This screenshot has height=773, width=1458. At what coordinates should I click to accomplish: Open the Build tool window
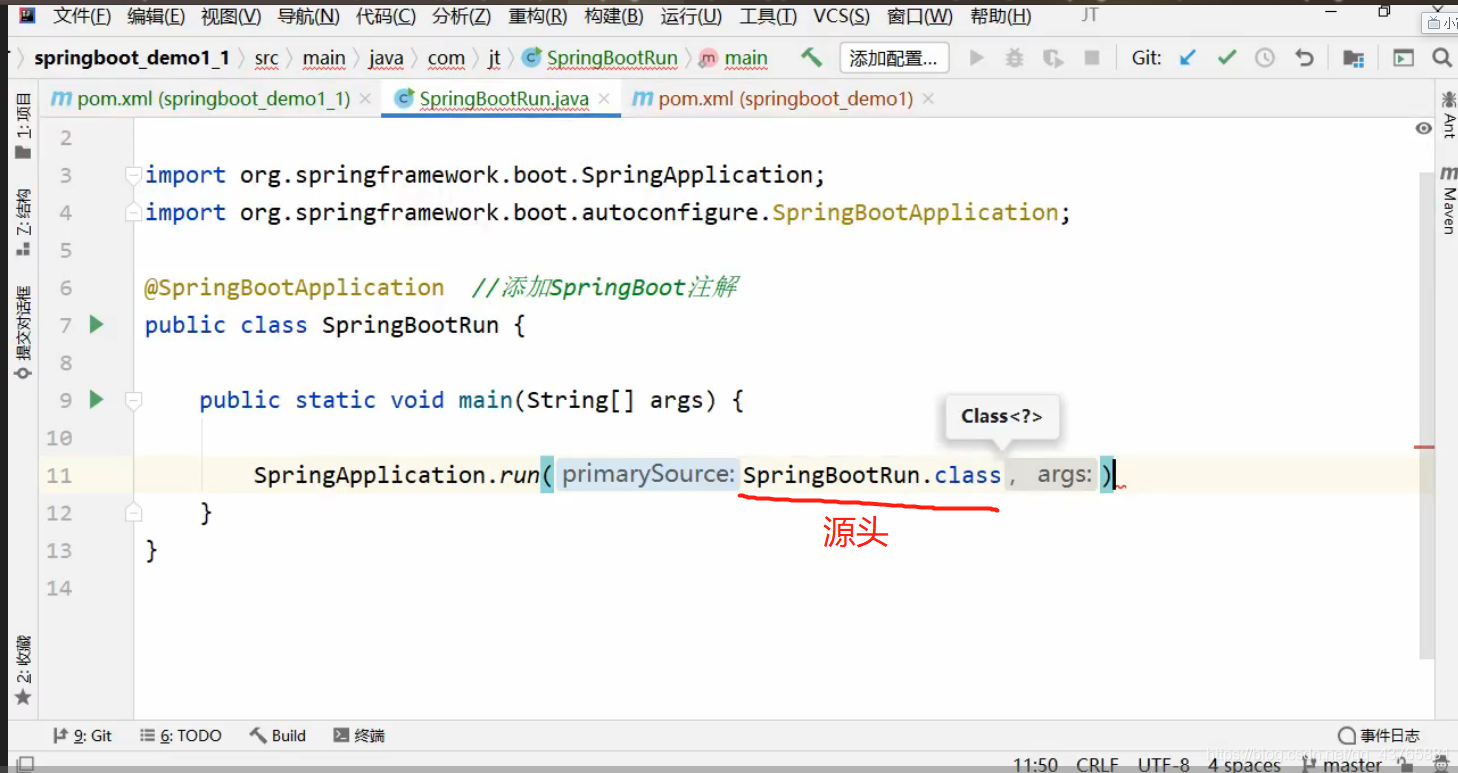coord(278,735)
